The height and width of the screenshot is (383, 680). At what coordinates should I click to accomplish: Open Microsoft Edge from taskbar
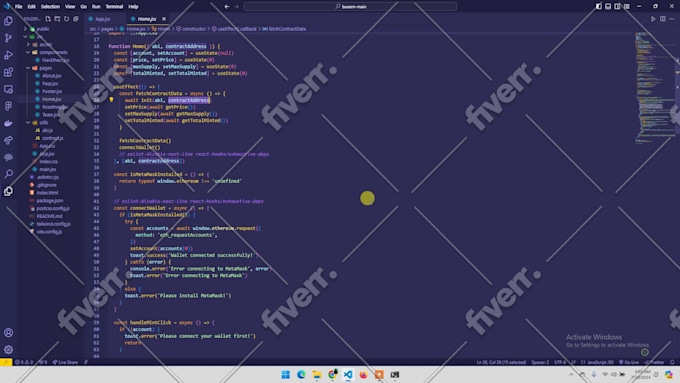[x=301, y=375]
